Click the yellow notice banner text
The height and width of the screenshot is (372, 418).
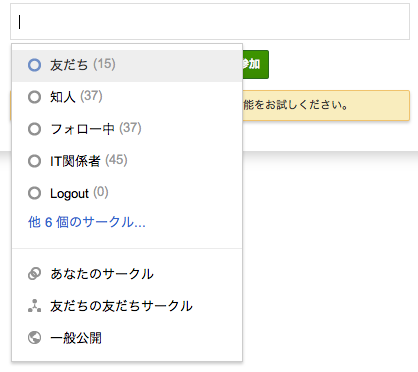click(296, 105)
